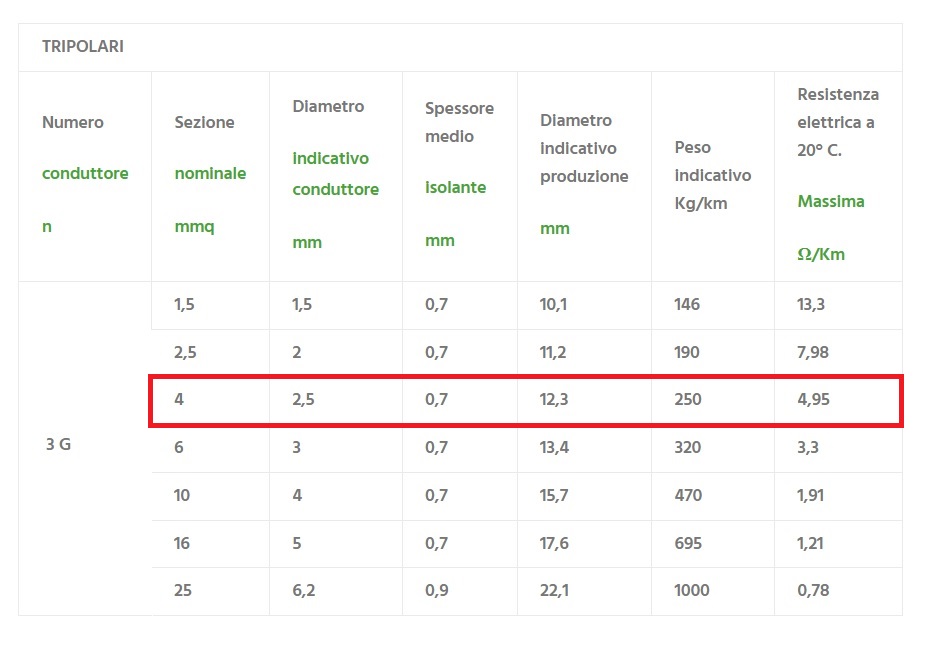This screenshot has width=933, height=650.
Task: Click the highlighted 4,95 resistance value
Action: [813, 400]
